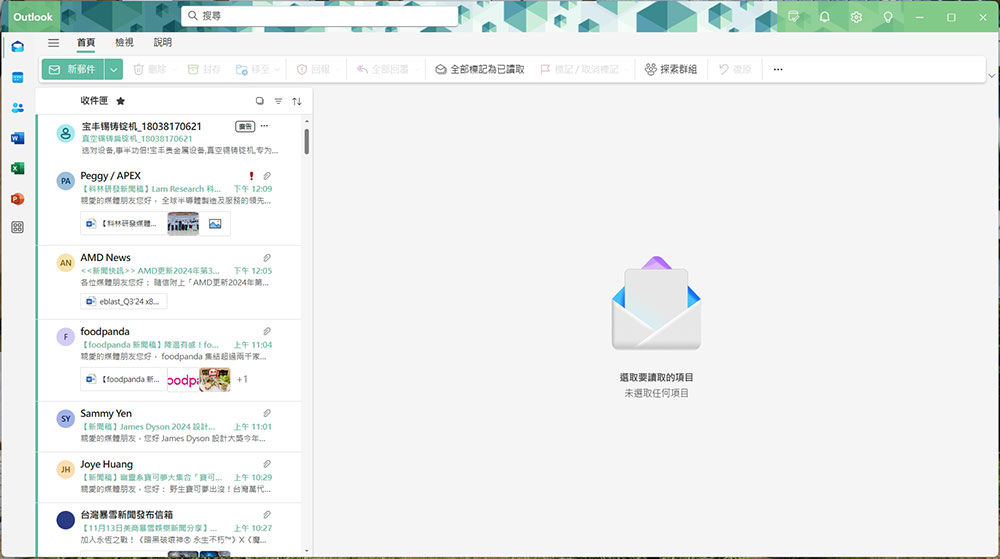Viewport: 1000px width, 559px height.
Task: Open the Calendar icon in left sidebar
Action: [x=17, y=77]
